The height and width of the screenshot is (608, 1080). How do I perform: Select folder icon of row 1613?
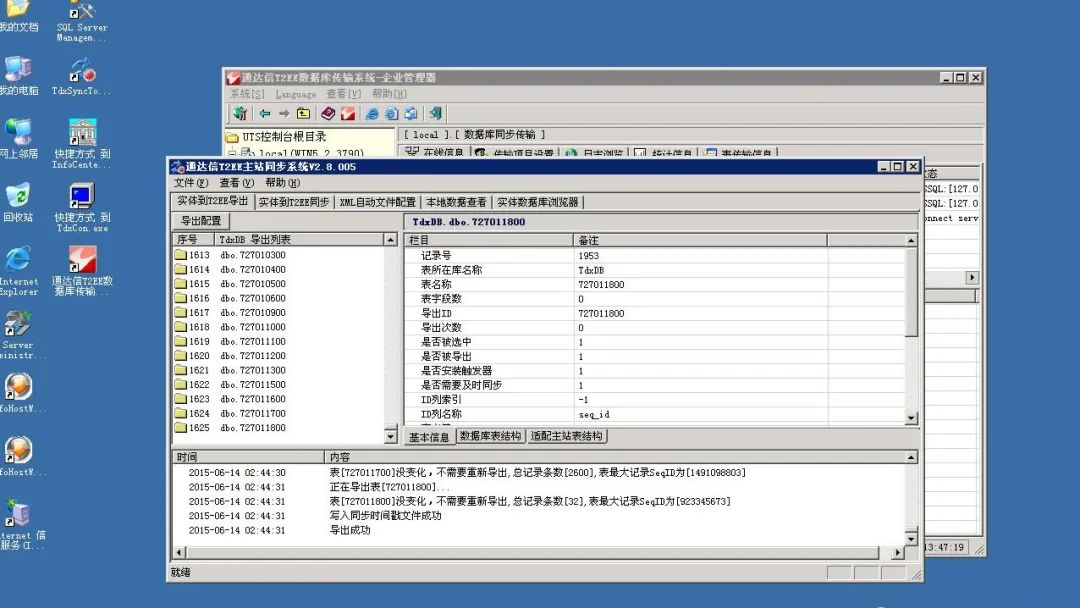point(180,255)
